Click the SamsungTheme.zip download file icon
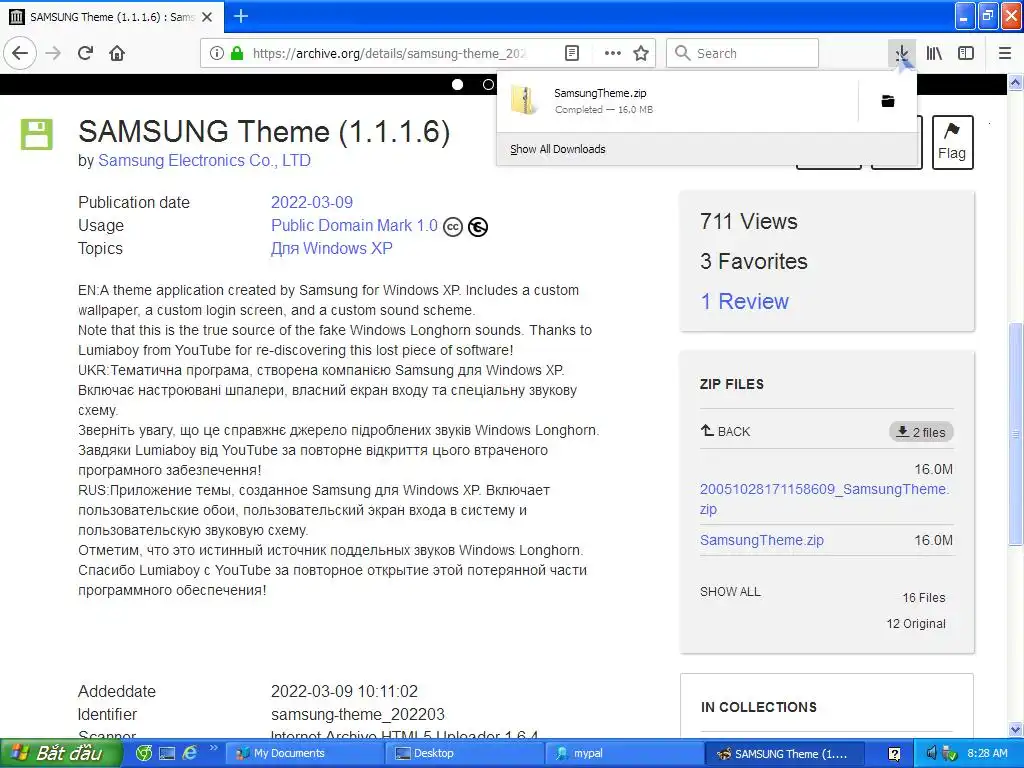Screen dimensions: 1024x768 tap(523, 101)
